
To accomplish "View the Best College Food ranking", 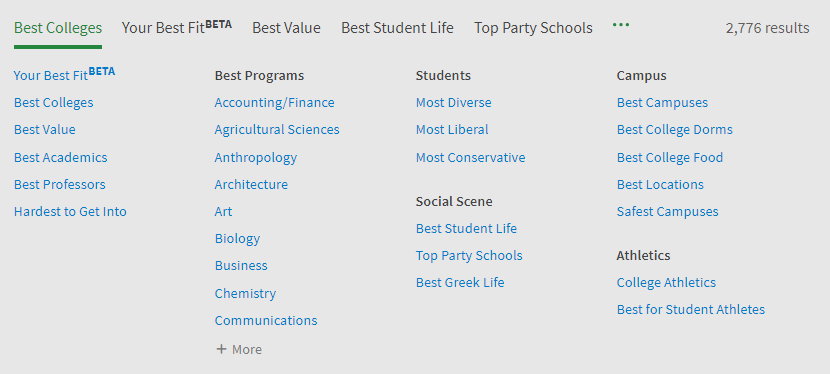I will point(670,157).
